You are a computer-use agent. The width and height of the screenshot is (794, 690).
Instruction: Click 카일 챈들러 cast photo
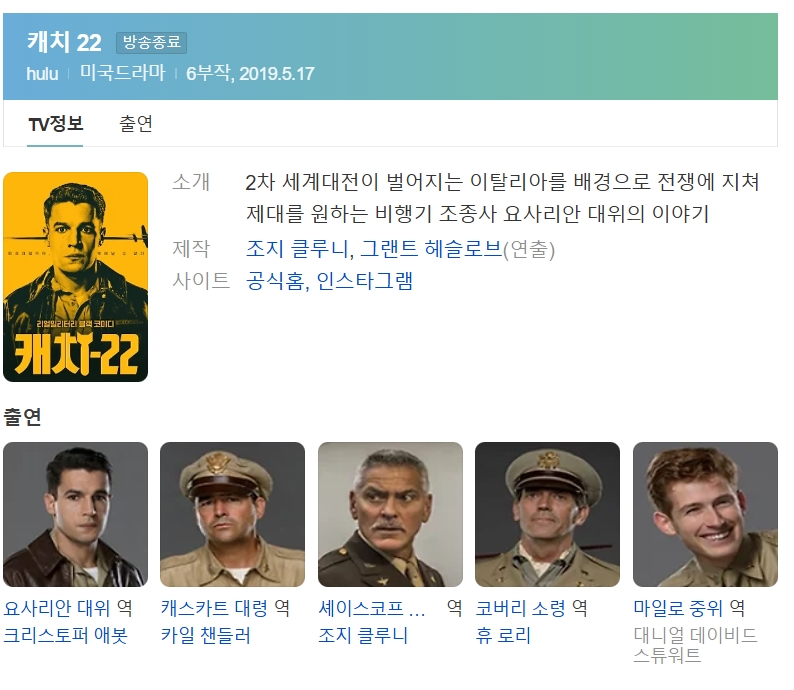232,514
